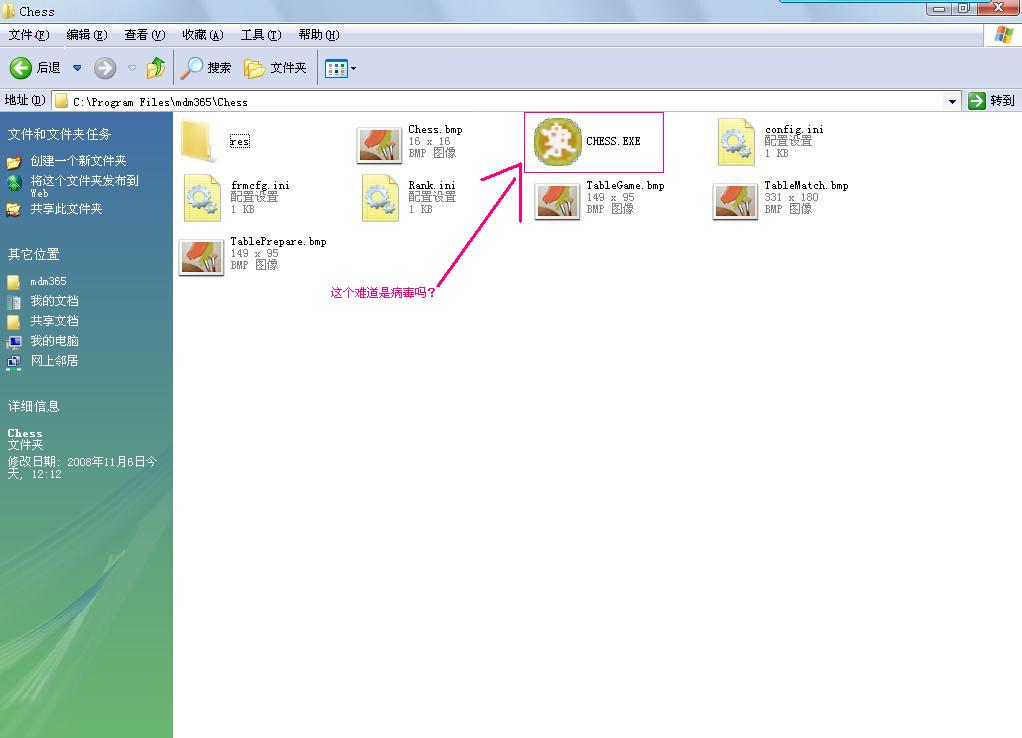Open the Forward history dropdown arrow
This screenshot has height=738, width=1022.
(132, 68)
